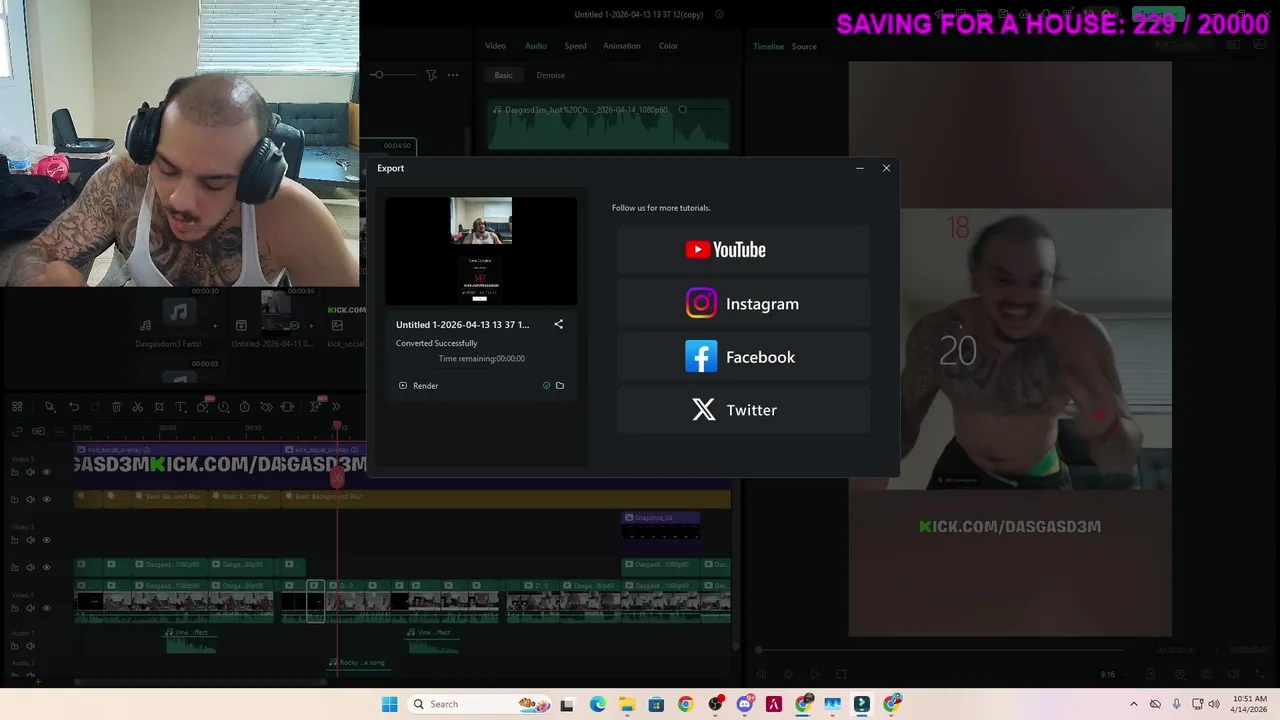Expand more timeline tools with double chevron
1280x720 pixels.
coord(336,407)
